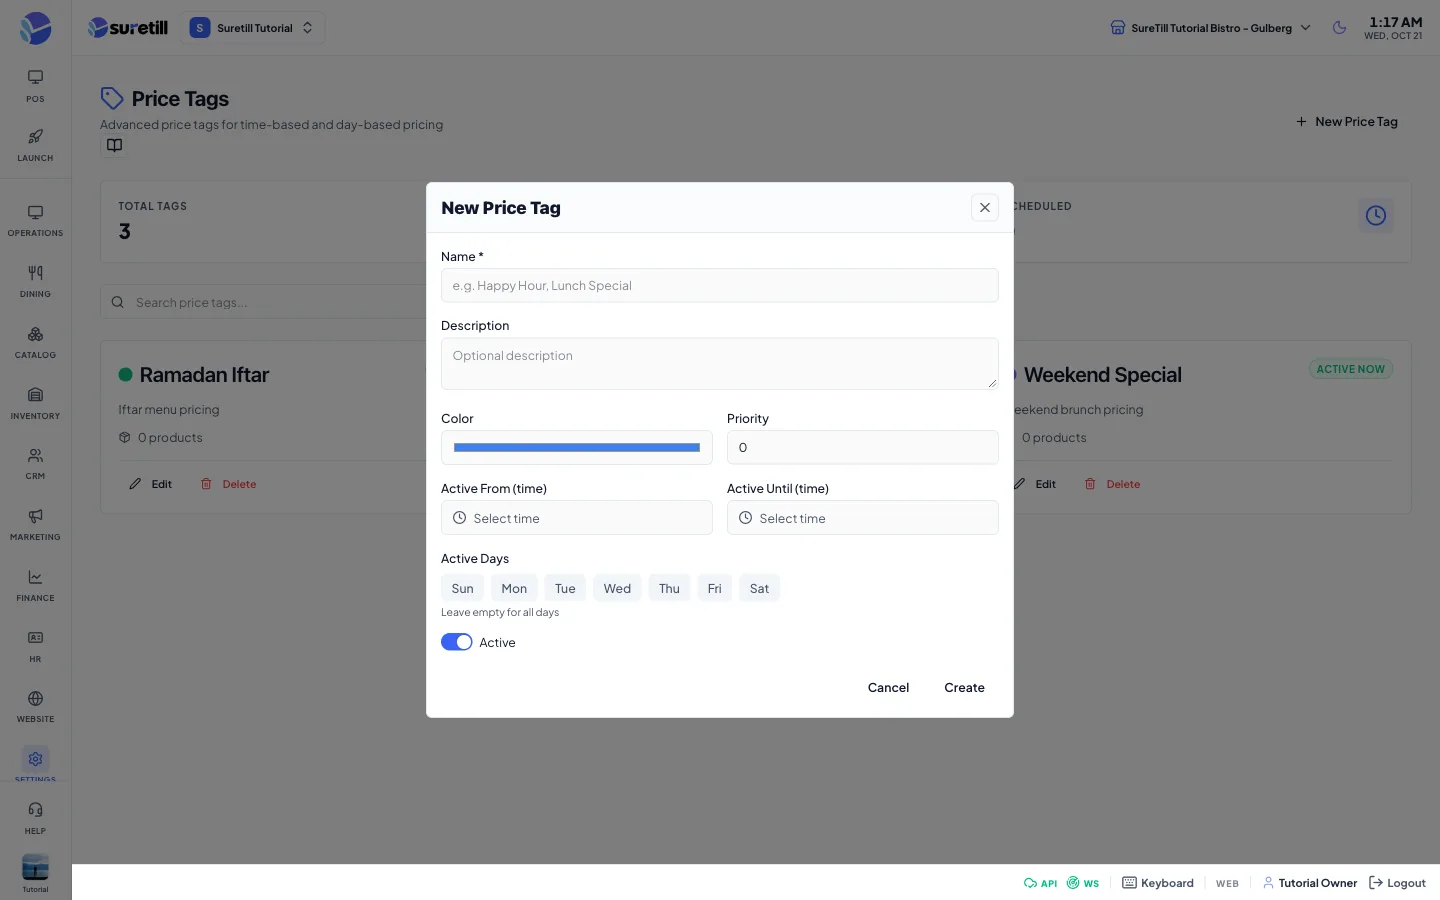
Task: Open the Launch rocket icon
Action: tap(35, 145)
